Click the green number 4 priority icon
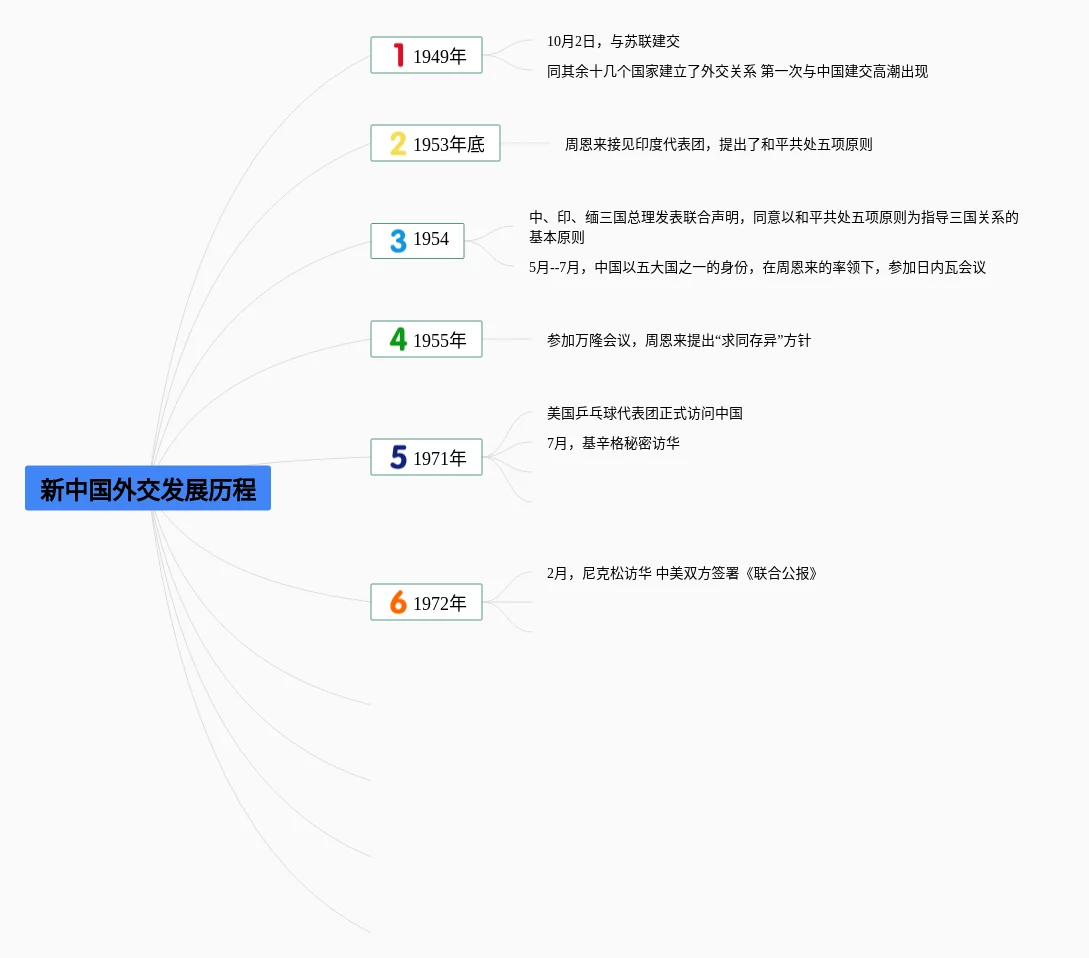The width and height of the screenshot is (1089, 958). click(398, 340)
